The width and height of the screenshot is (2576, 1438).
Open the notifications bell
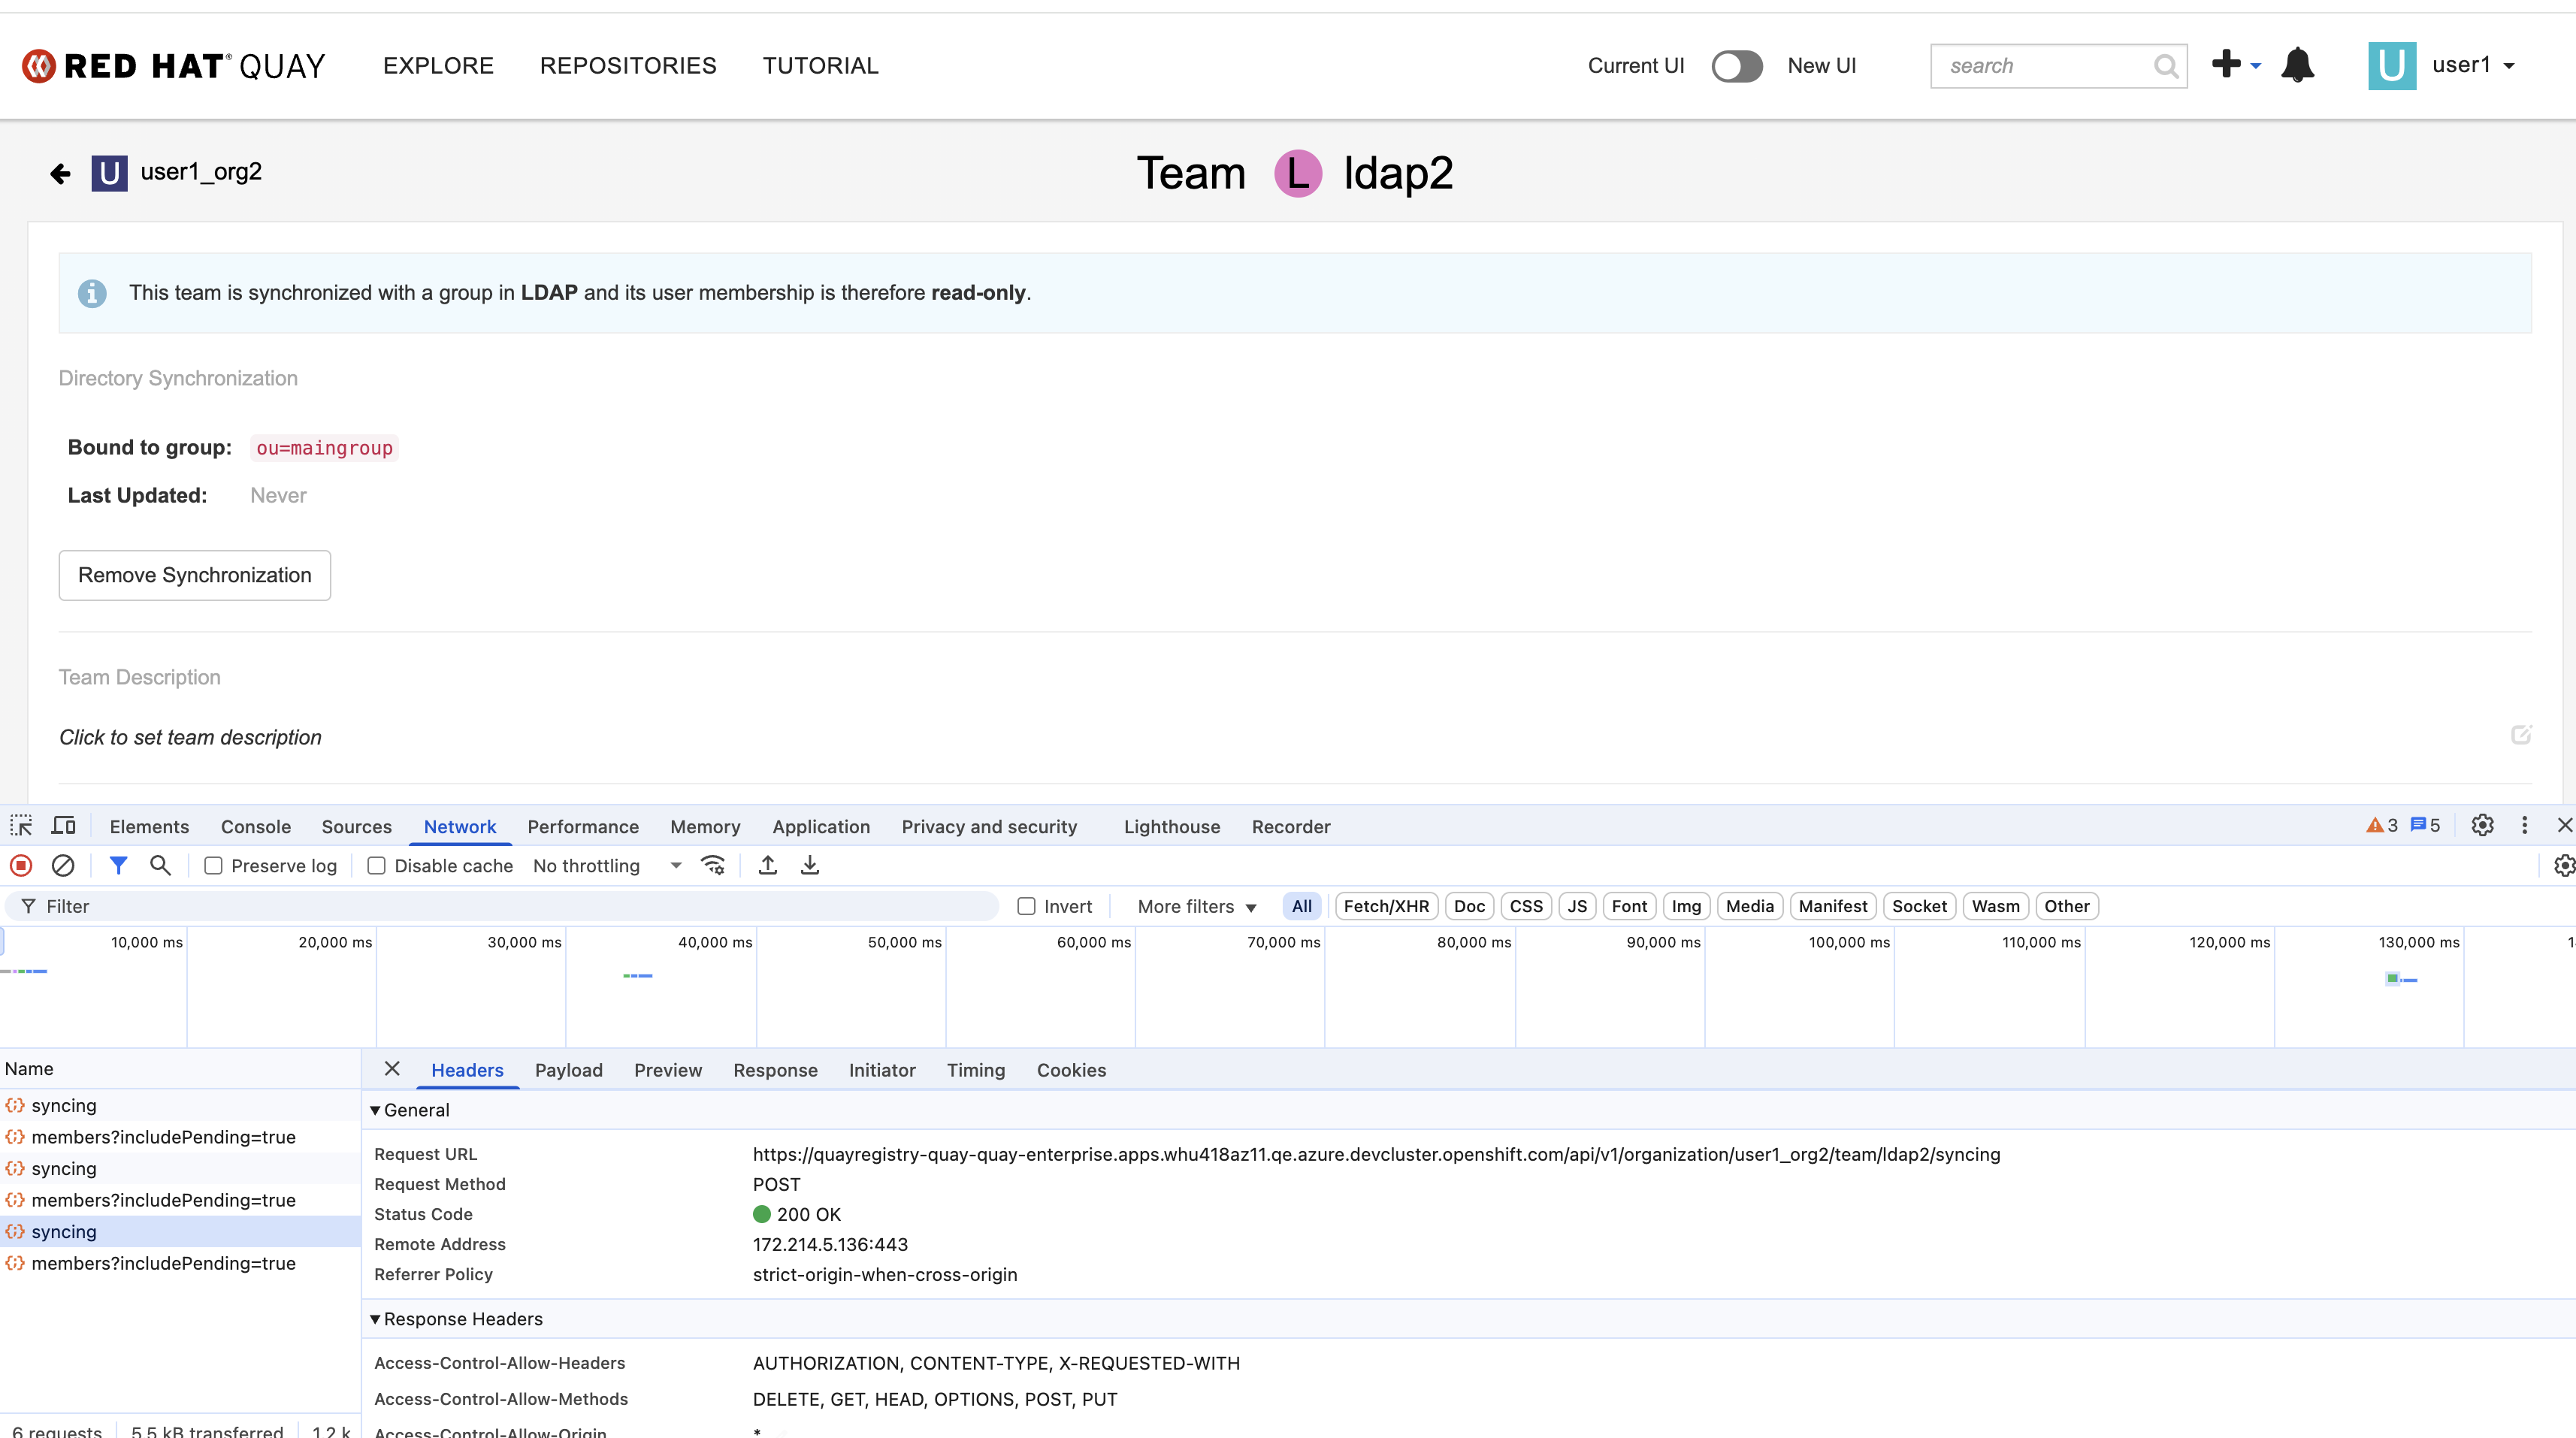click(2297, 66)
